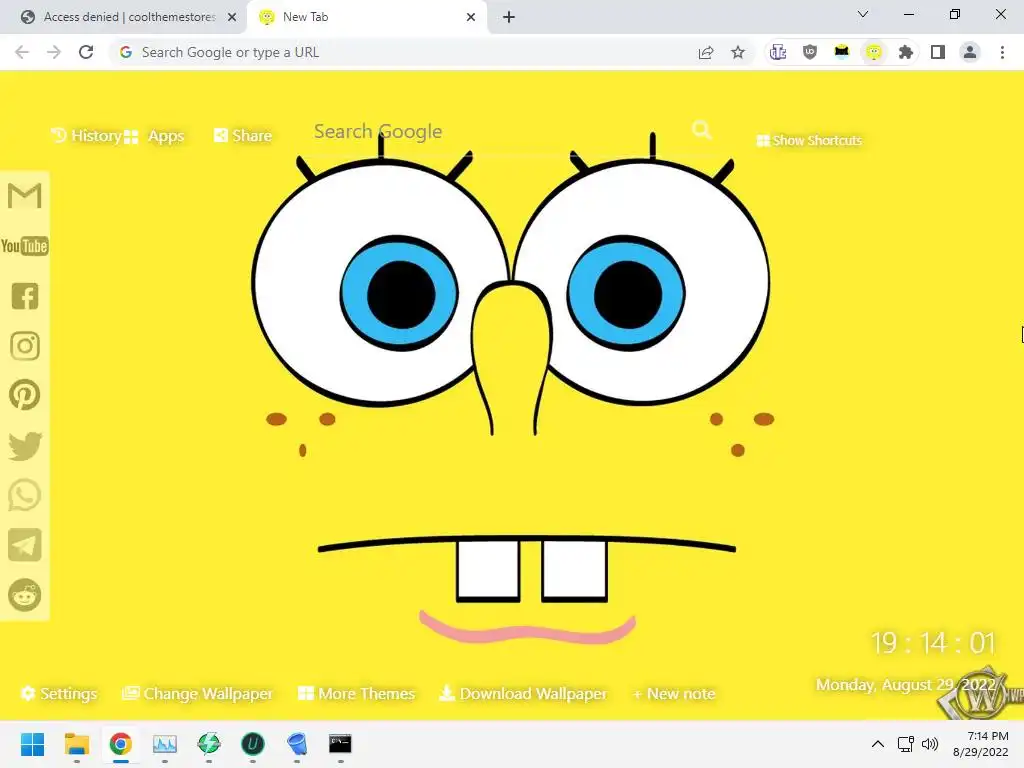
Task: Open Windows Start menu
Action: tap(33, 744)
